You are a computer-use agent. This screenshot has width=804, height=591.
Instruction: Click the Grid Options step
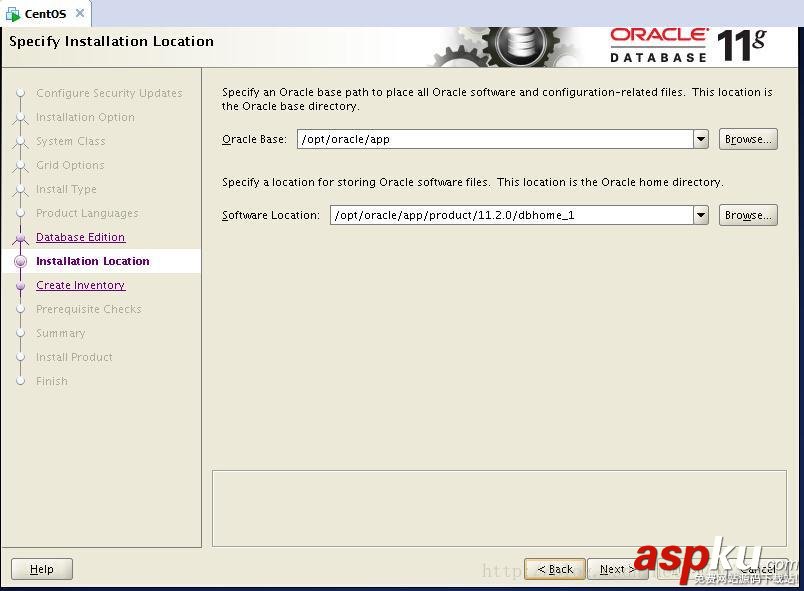click(x=70, y=165)
